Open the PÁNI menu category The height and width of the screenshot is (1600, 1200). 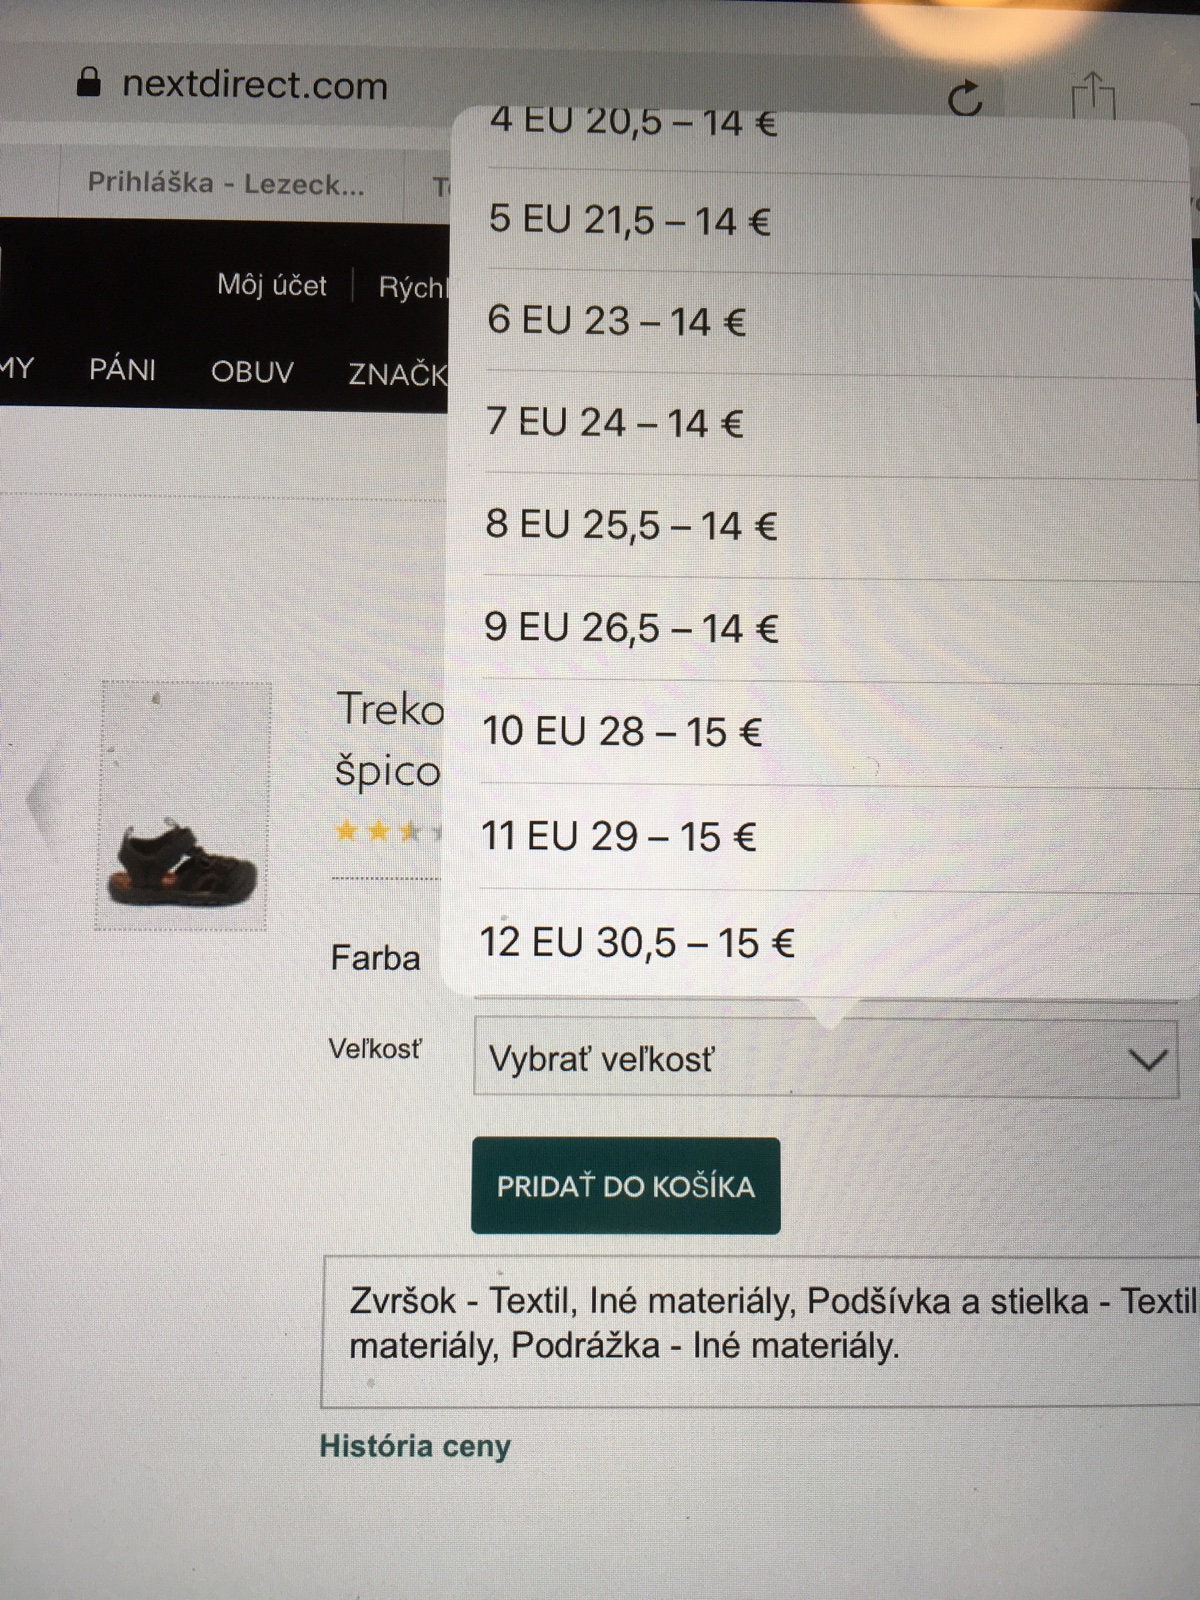click(x=122, y=370)
